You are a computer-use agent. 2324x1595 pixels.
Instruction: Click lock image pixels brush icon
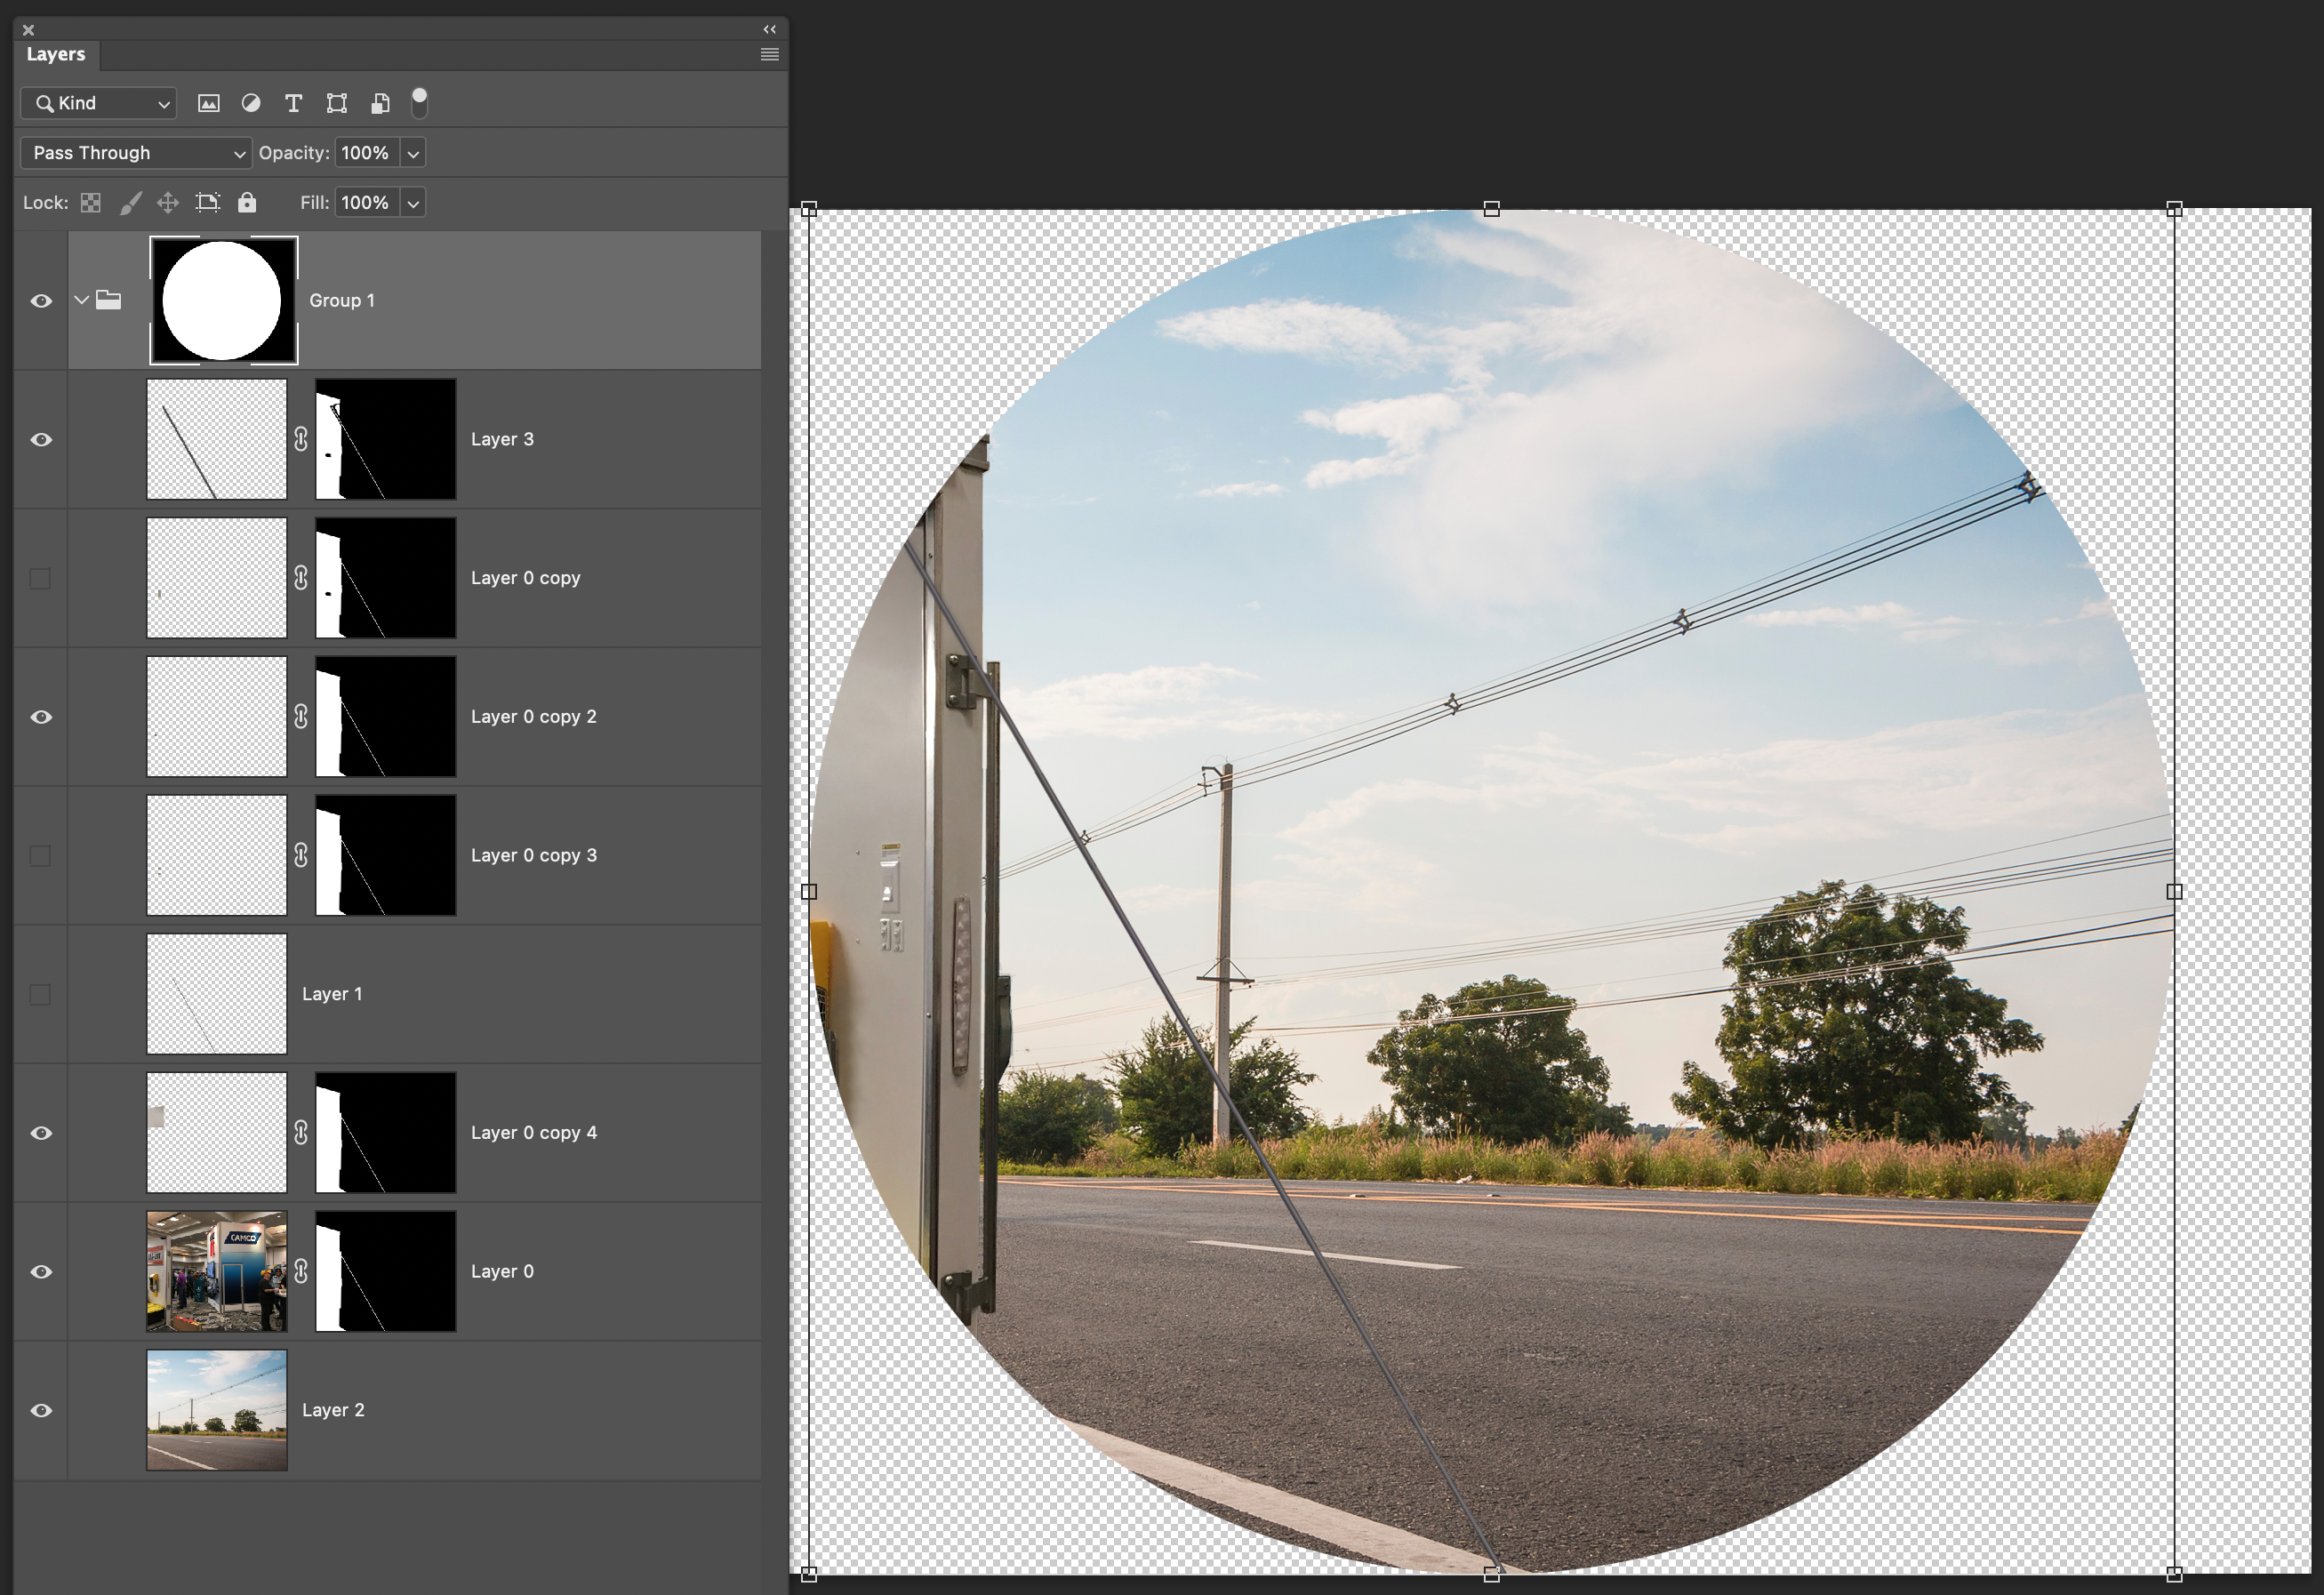click(130, 203)
